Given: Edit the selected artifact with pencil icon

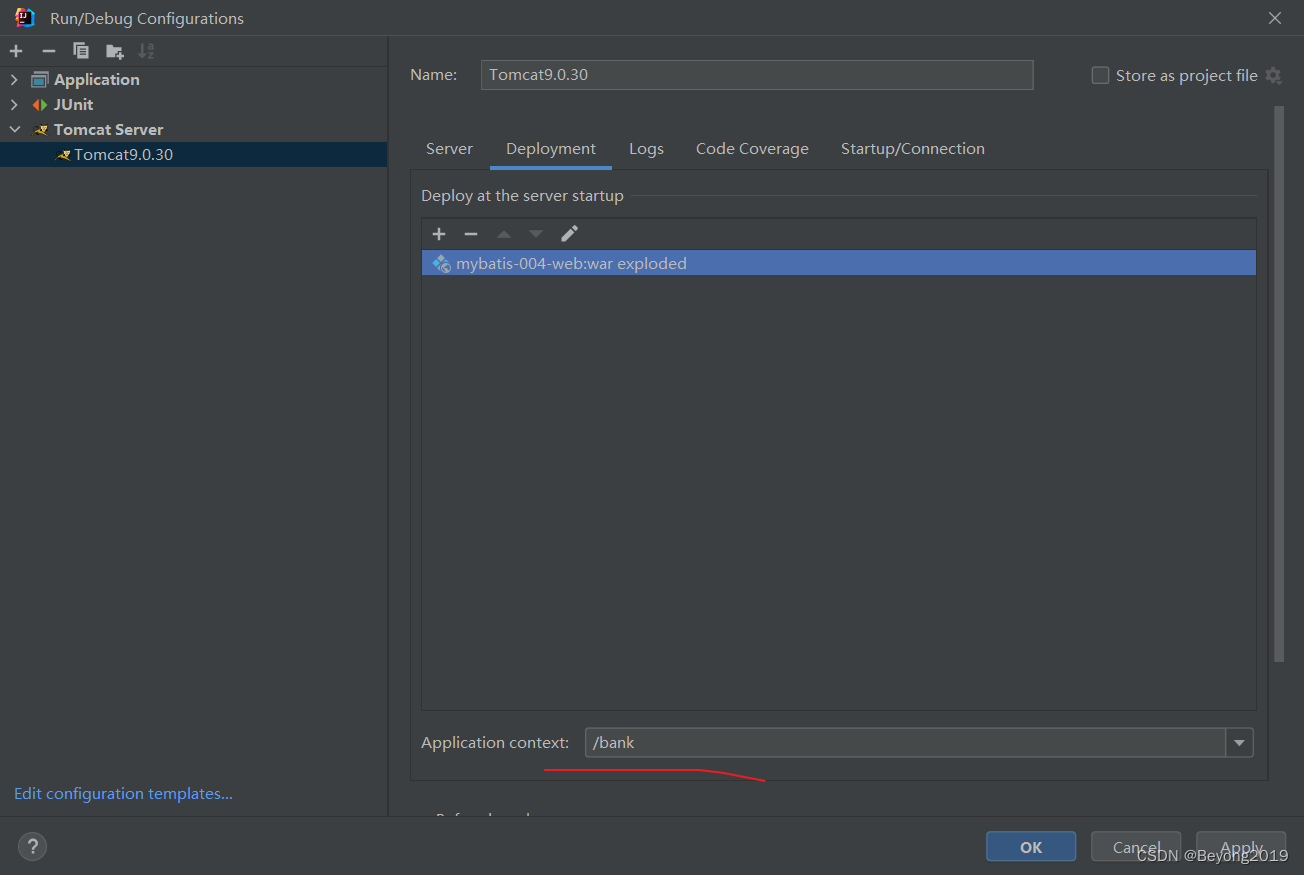Looking at the screenshot, I should point(569,234).
